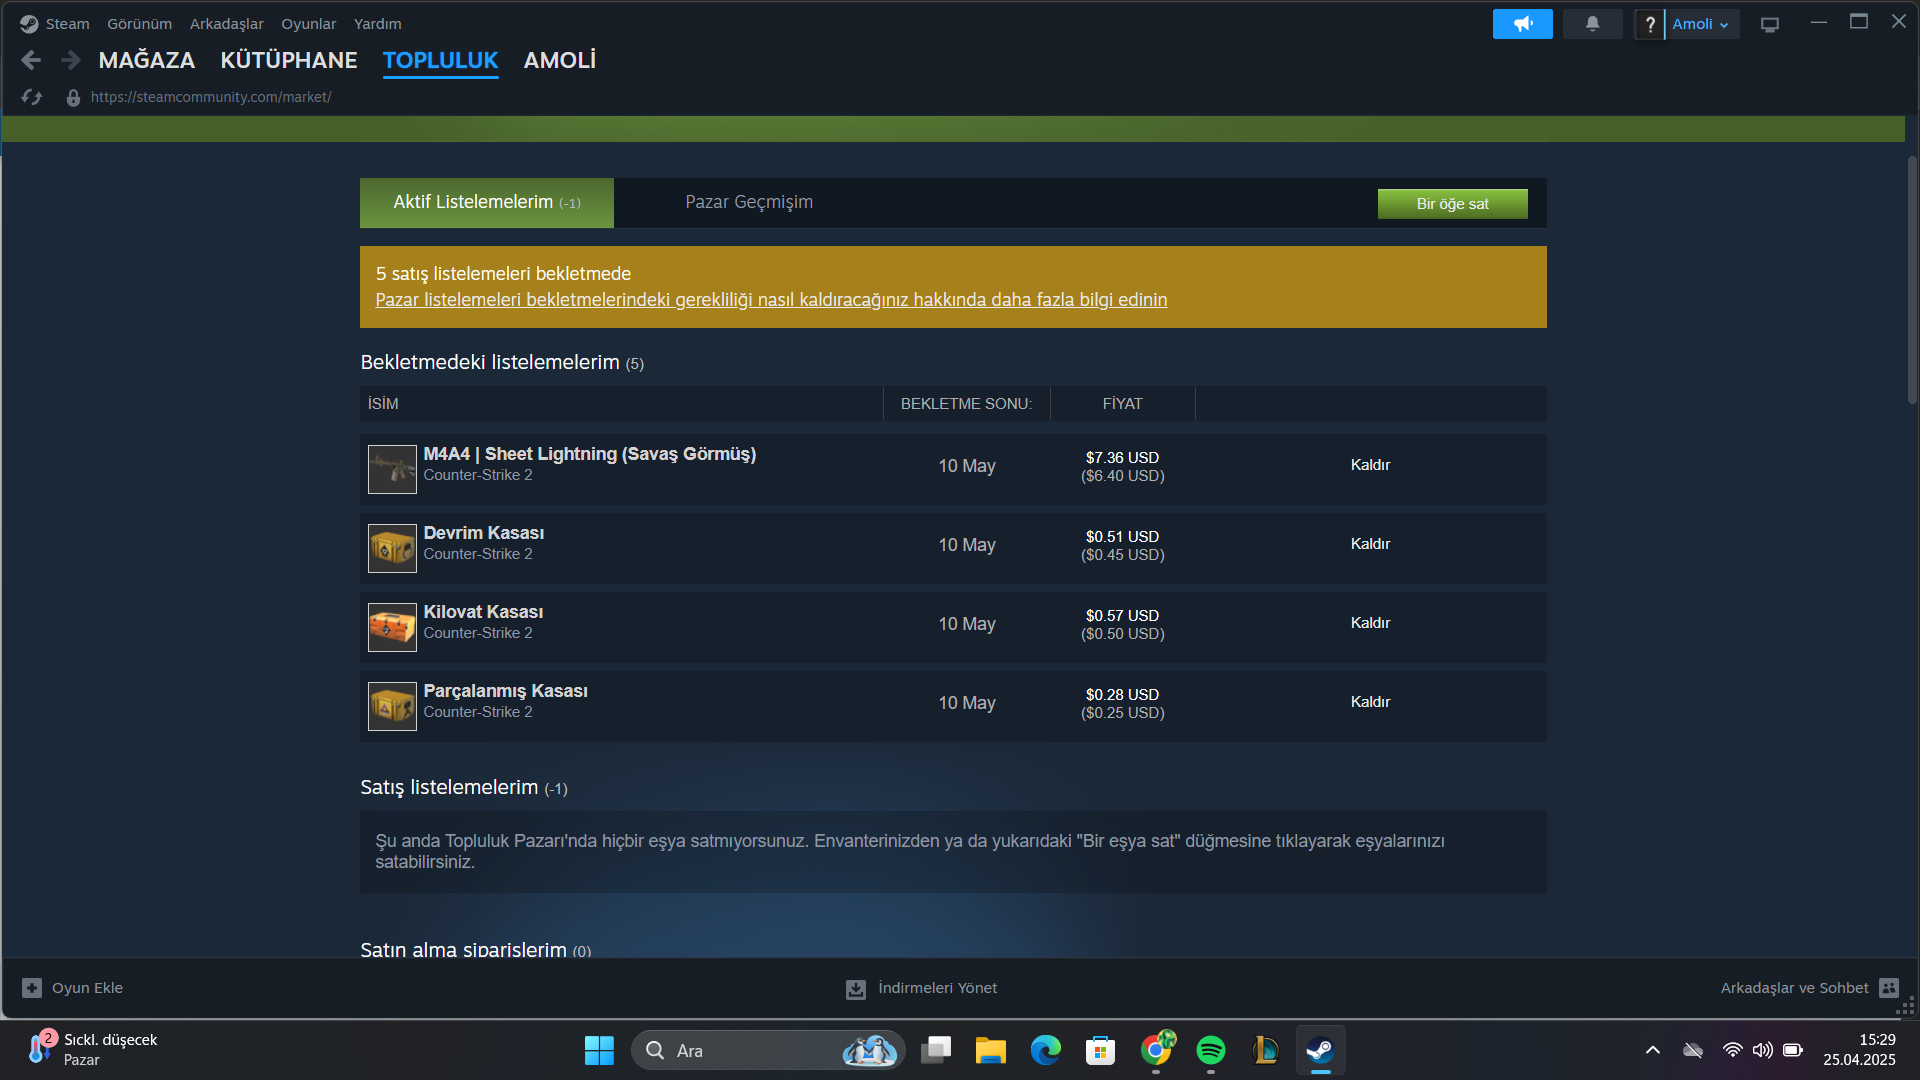Image resolution: width=1920 pixels, height=1080 pixels.
Task: Click the announcements megaphone icon
Action: pyautogui.click(x=1522, y=24)
